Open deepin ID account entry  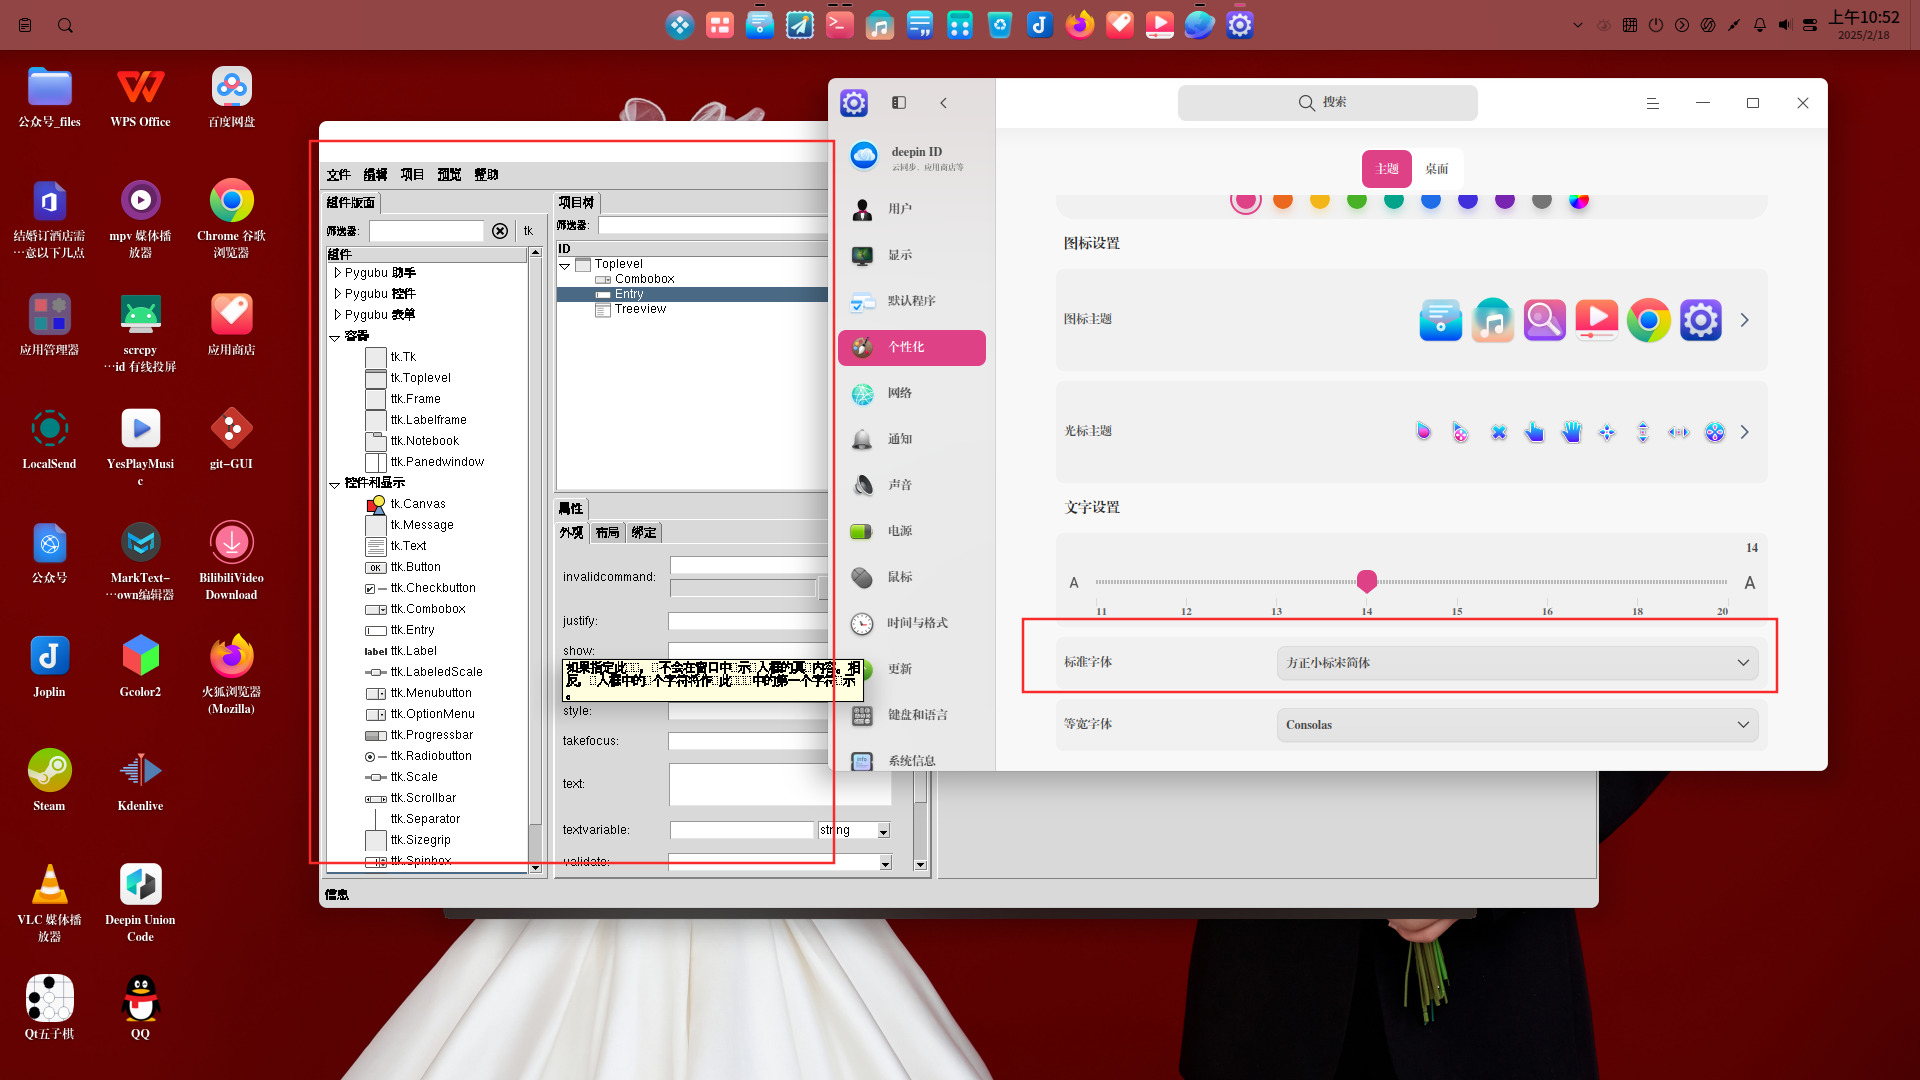coord(911,157)
